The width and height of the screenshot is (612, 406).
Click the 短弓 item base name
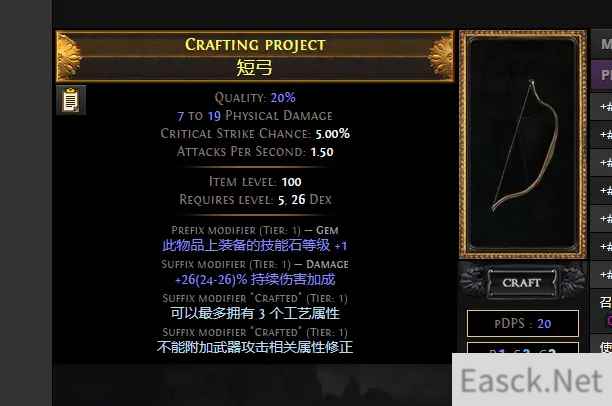click(254, 68)
